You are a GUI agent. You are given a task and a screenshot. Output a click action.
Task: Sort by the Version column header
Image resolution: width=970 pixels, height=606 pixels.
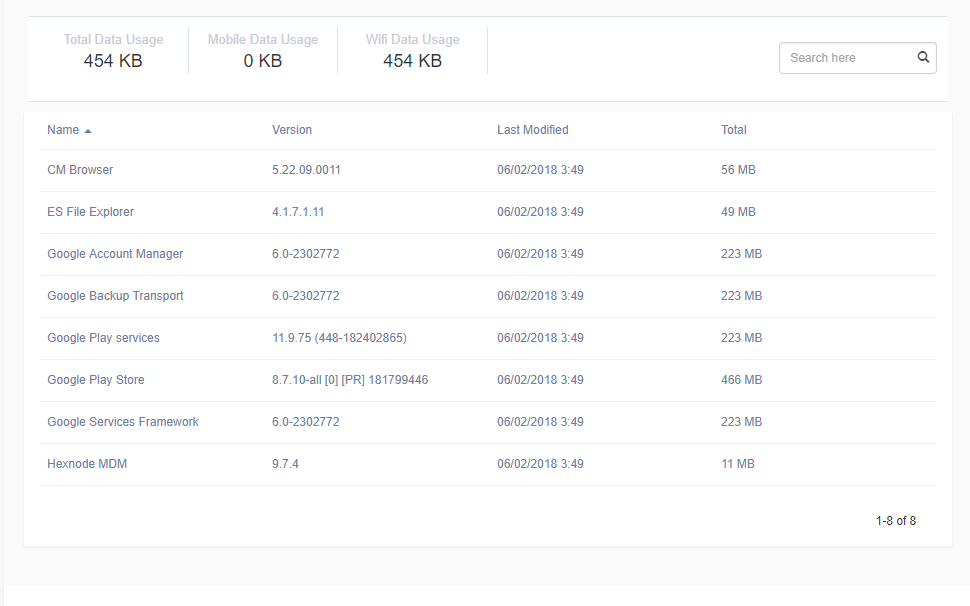pos(292,130)
